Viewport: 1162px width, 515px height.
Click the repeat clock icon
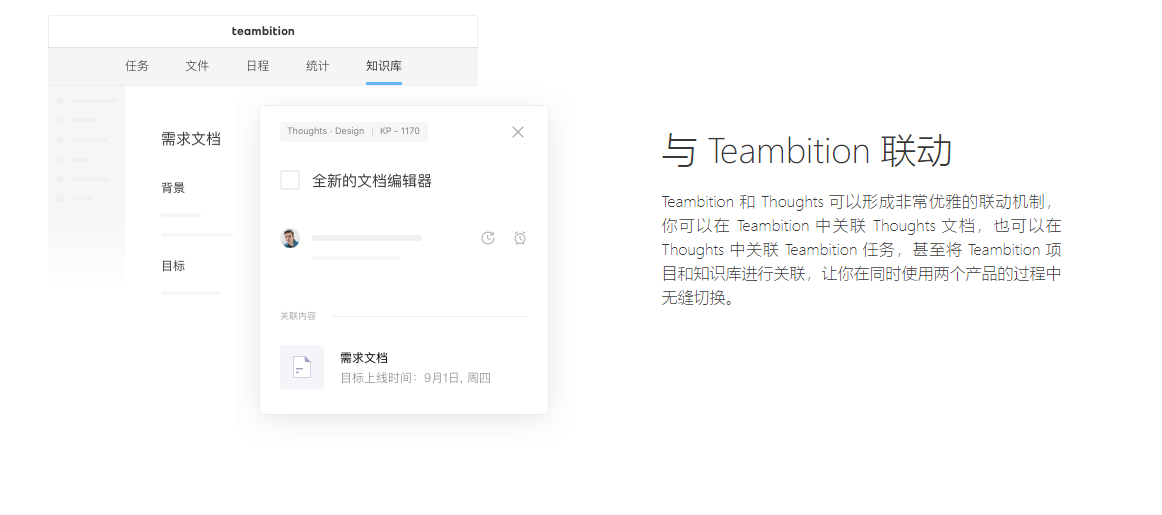(x=488, y=238)
